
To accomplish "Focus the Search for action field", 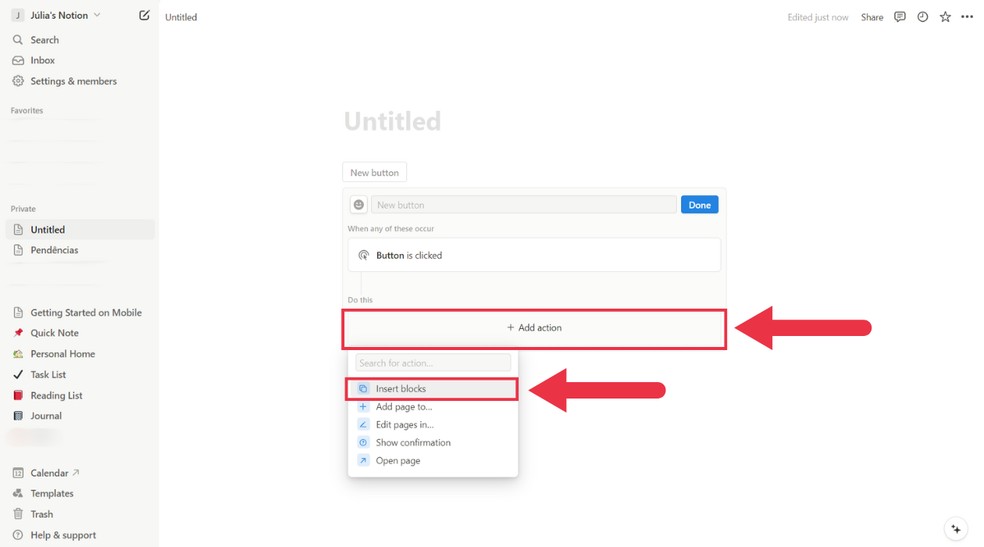I will click(433, 363).
